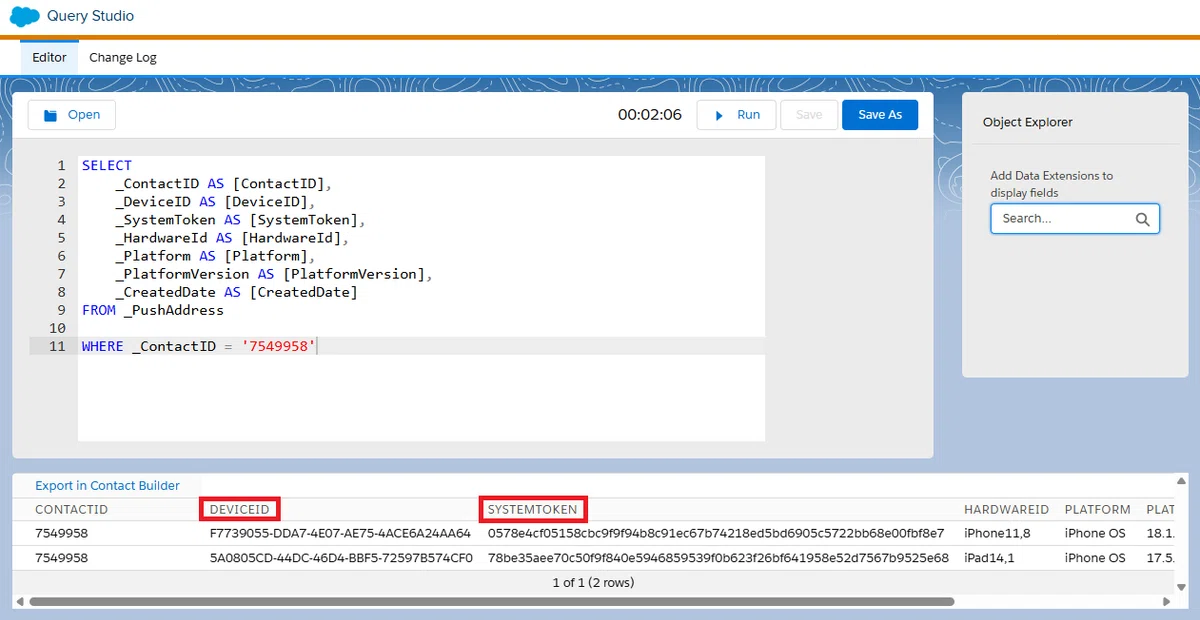
Task: Click the PLATFORM column header
Action: coord(1097,509)
